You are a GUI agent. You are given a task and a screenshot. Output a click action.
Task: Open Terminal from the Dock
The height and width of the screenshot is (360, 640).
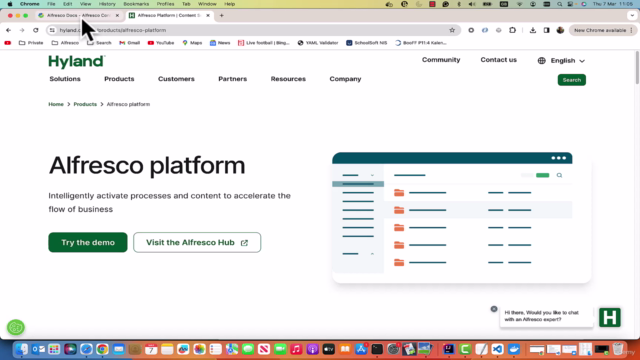tap(377, 349)
